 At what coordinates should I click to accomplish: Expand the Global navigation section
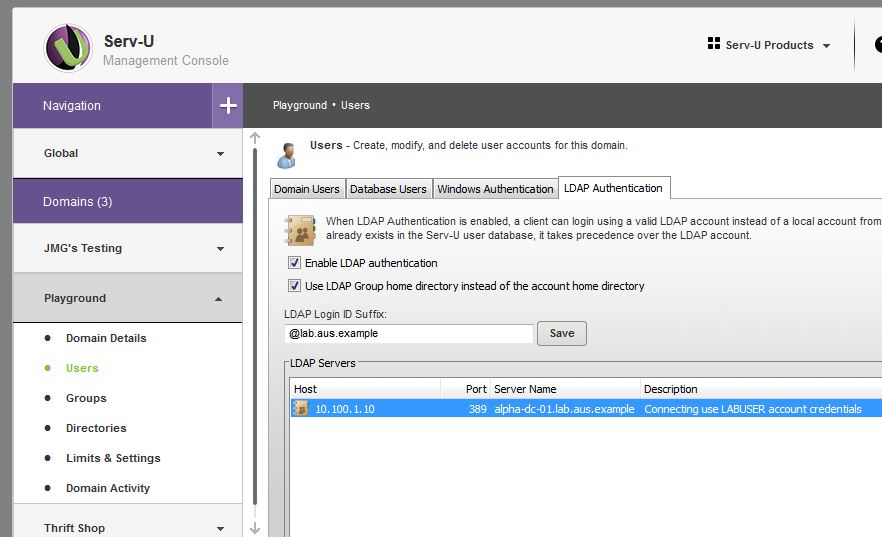(x=128, y=154)
